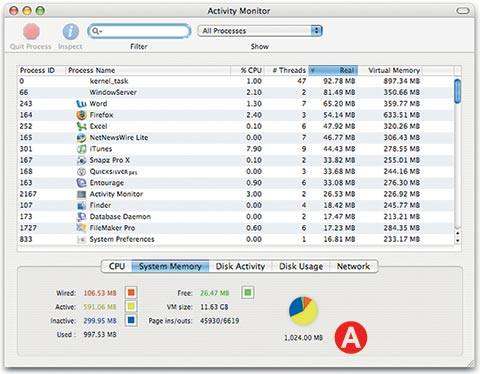The height and width of the screenshot is (374, 480).
Task: Open the Network tab
Action: 353,266
